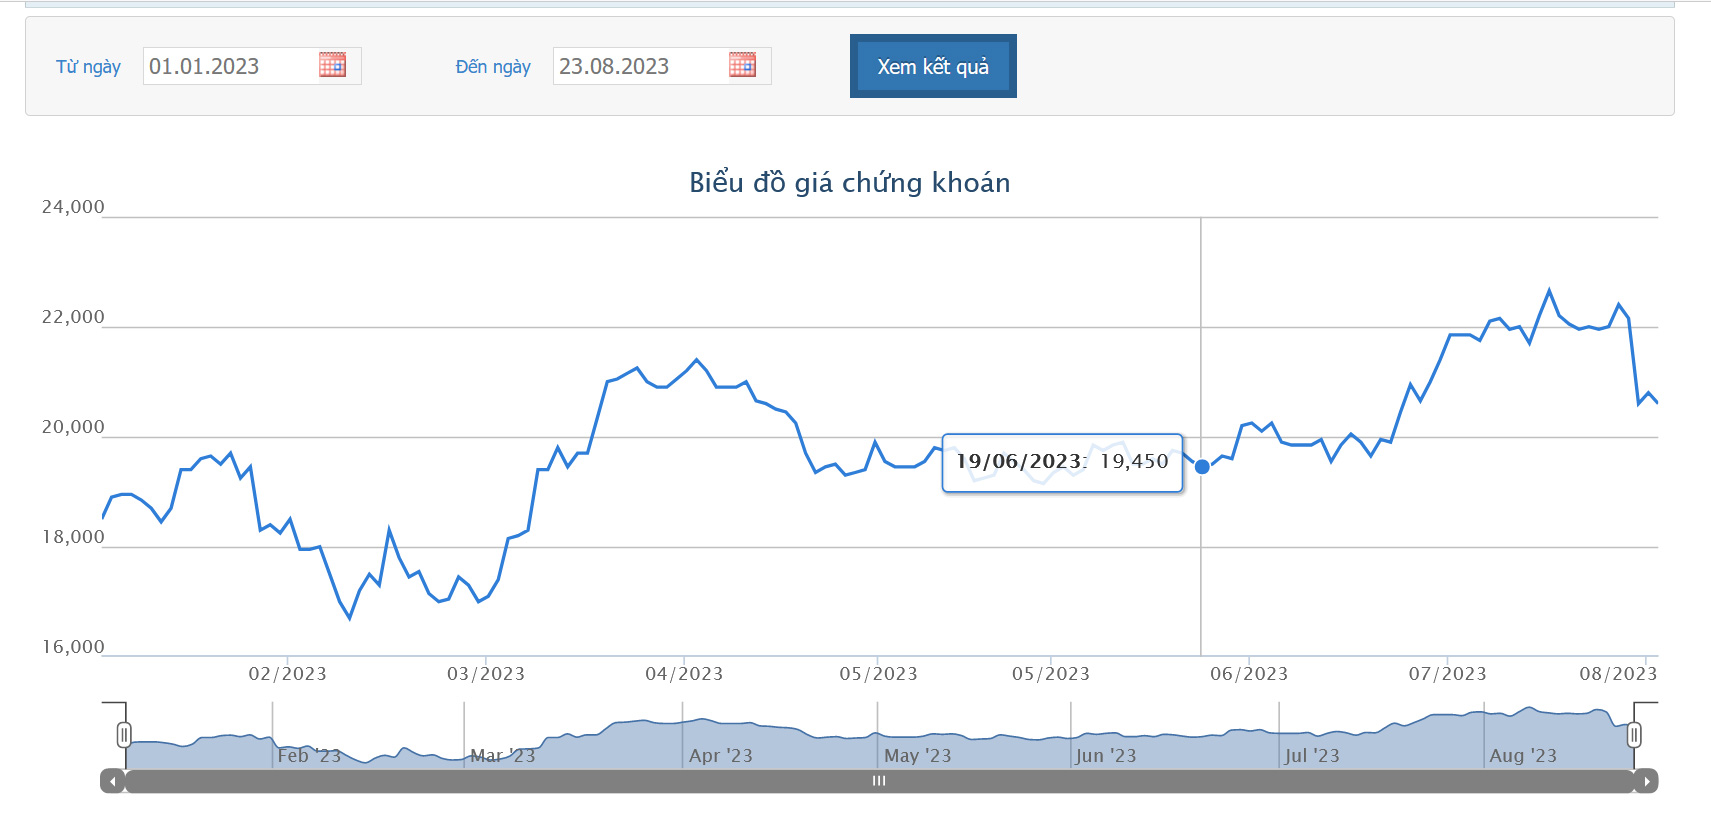Screen dimensions: 1711x817
Task: Click the Aug '23 label in navigator
Action: coord(1523,756)
